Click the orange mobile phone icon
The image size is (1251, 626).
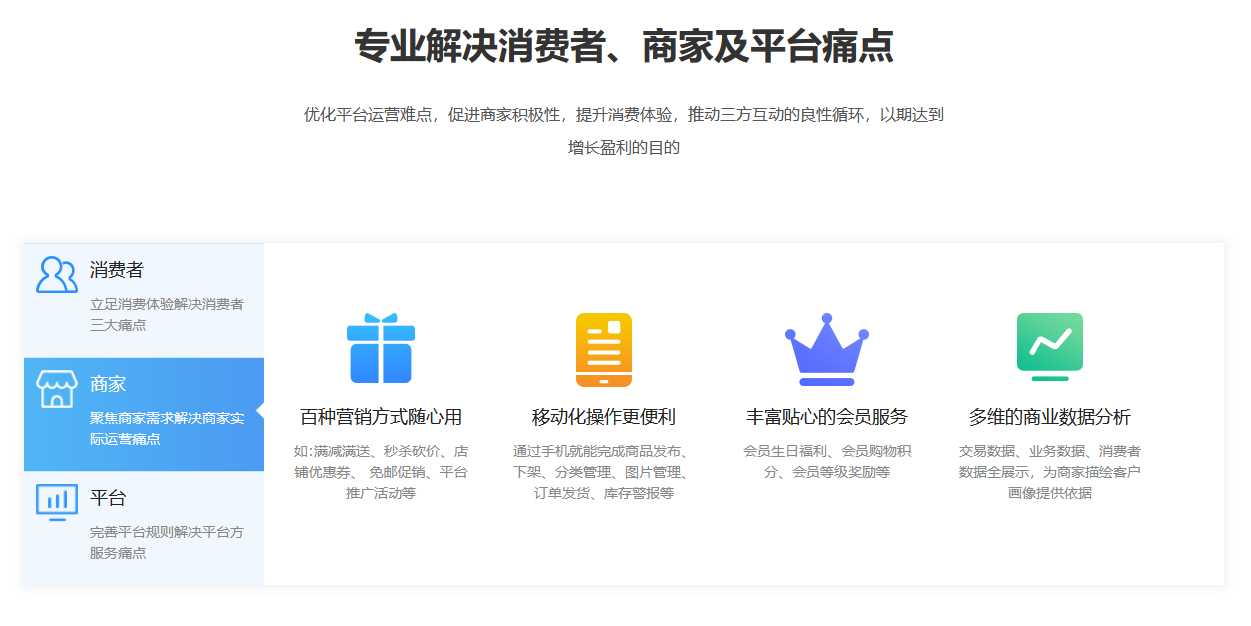(604, 350)
